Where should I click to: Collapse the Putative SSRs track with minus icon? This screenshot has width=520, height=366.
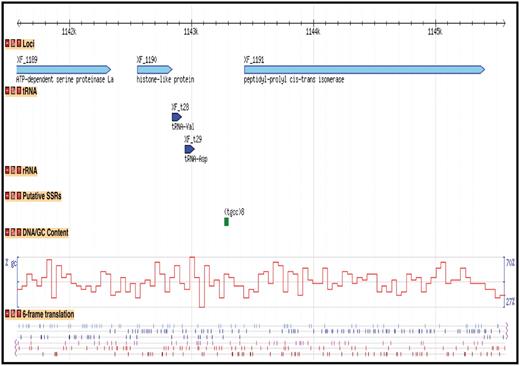click(x=7, y=196)
